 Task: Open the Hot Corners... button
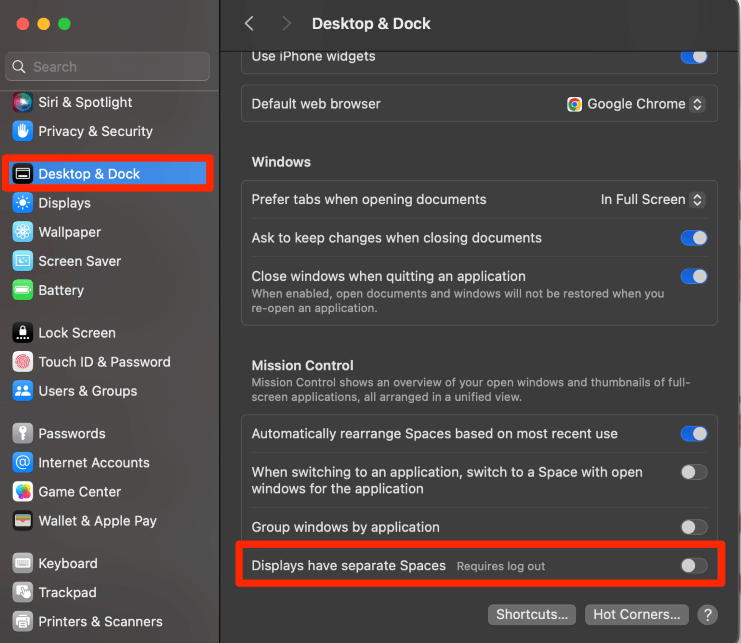click(637, 614)
